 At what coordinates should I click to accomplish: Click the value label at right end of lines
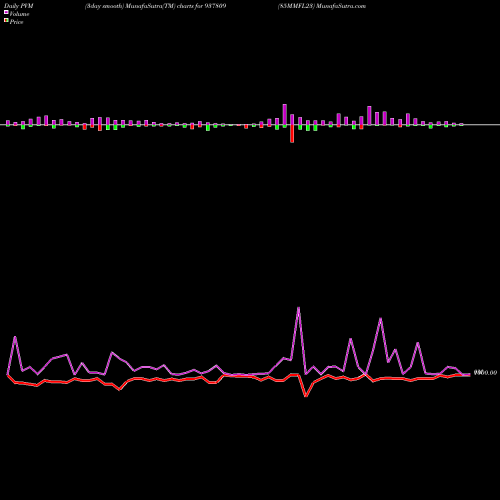[x=485, y=373]
